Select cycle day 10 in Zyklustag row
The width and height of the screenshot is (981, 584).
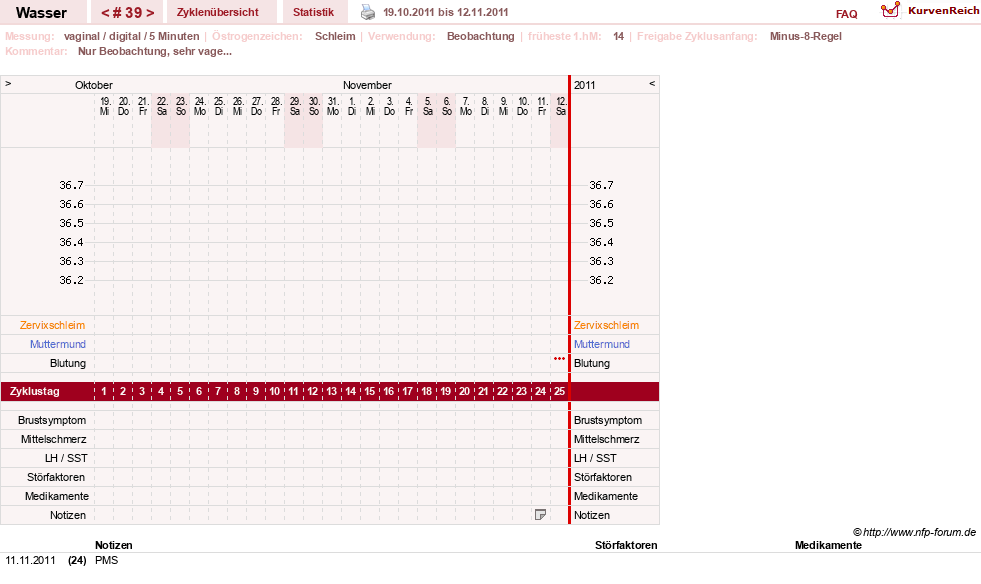(275, 391)
